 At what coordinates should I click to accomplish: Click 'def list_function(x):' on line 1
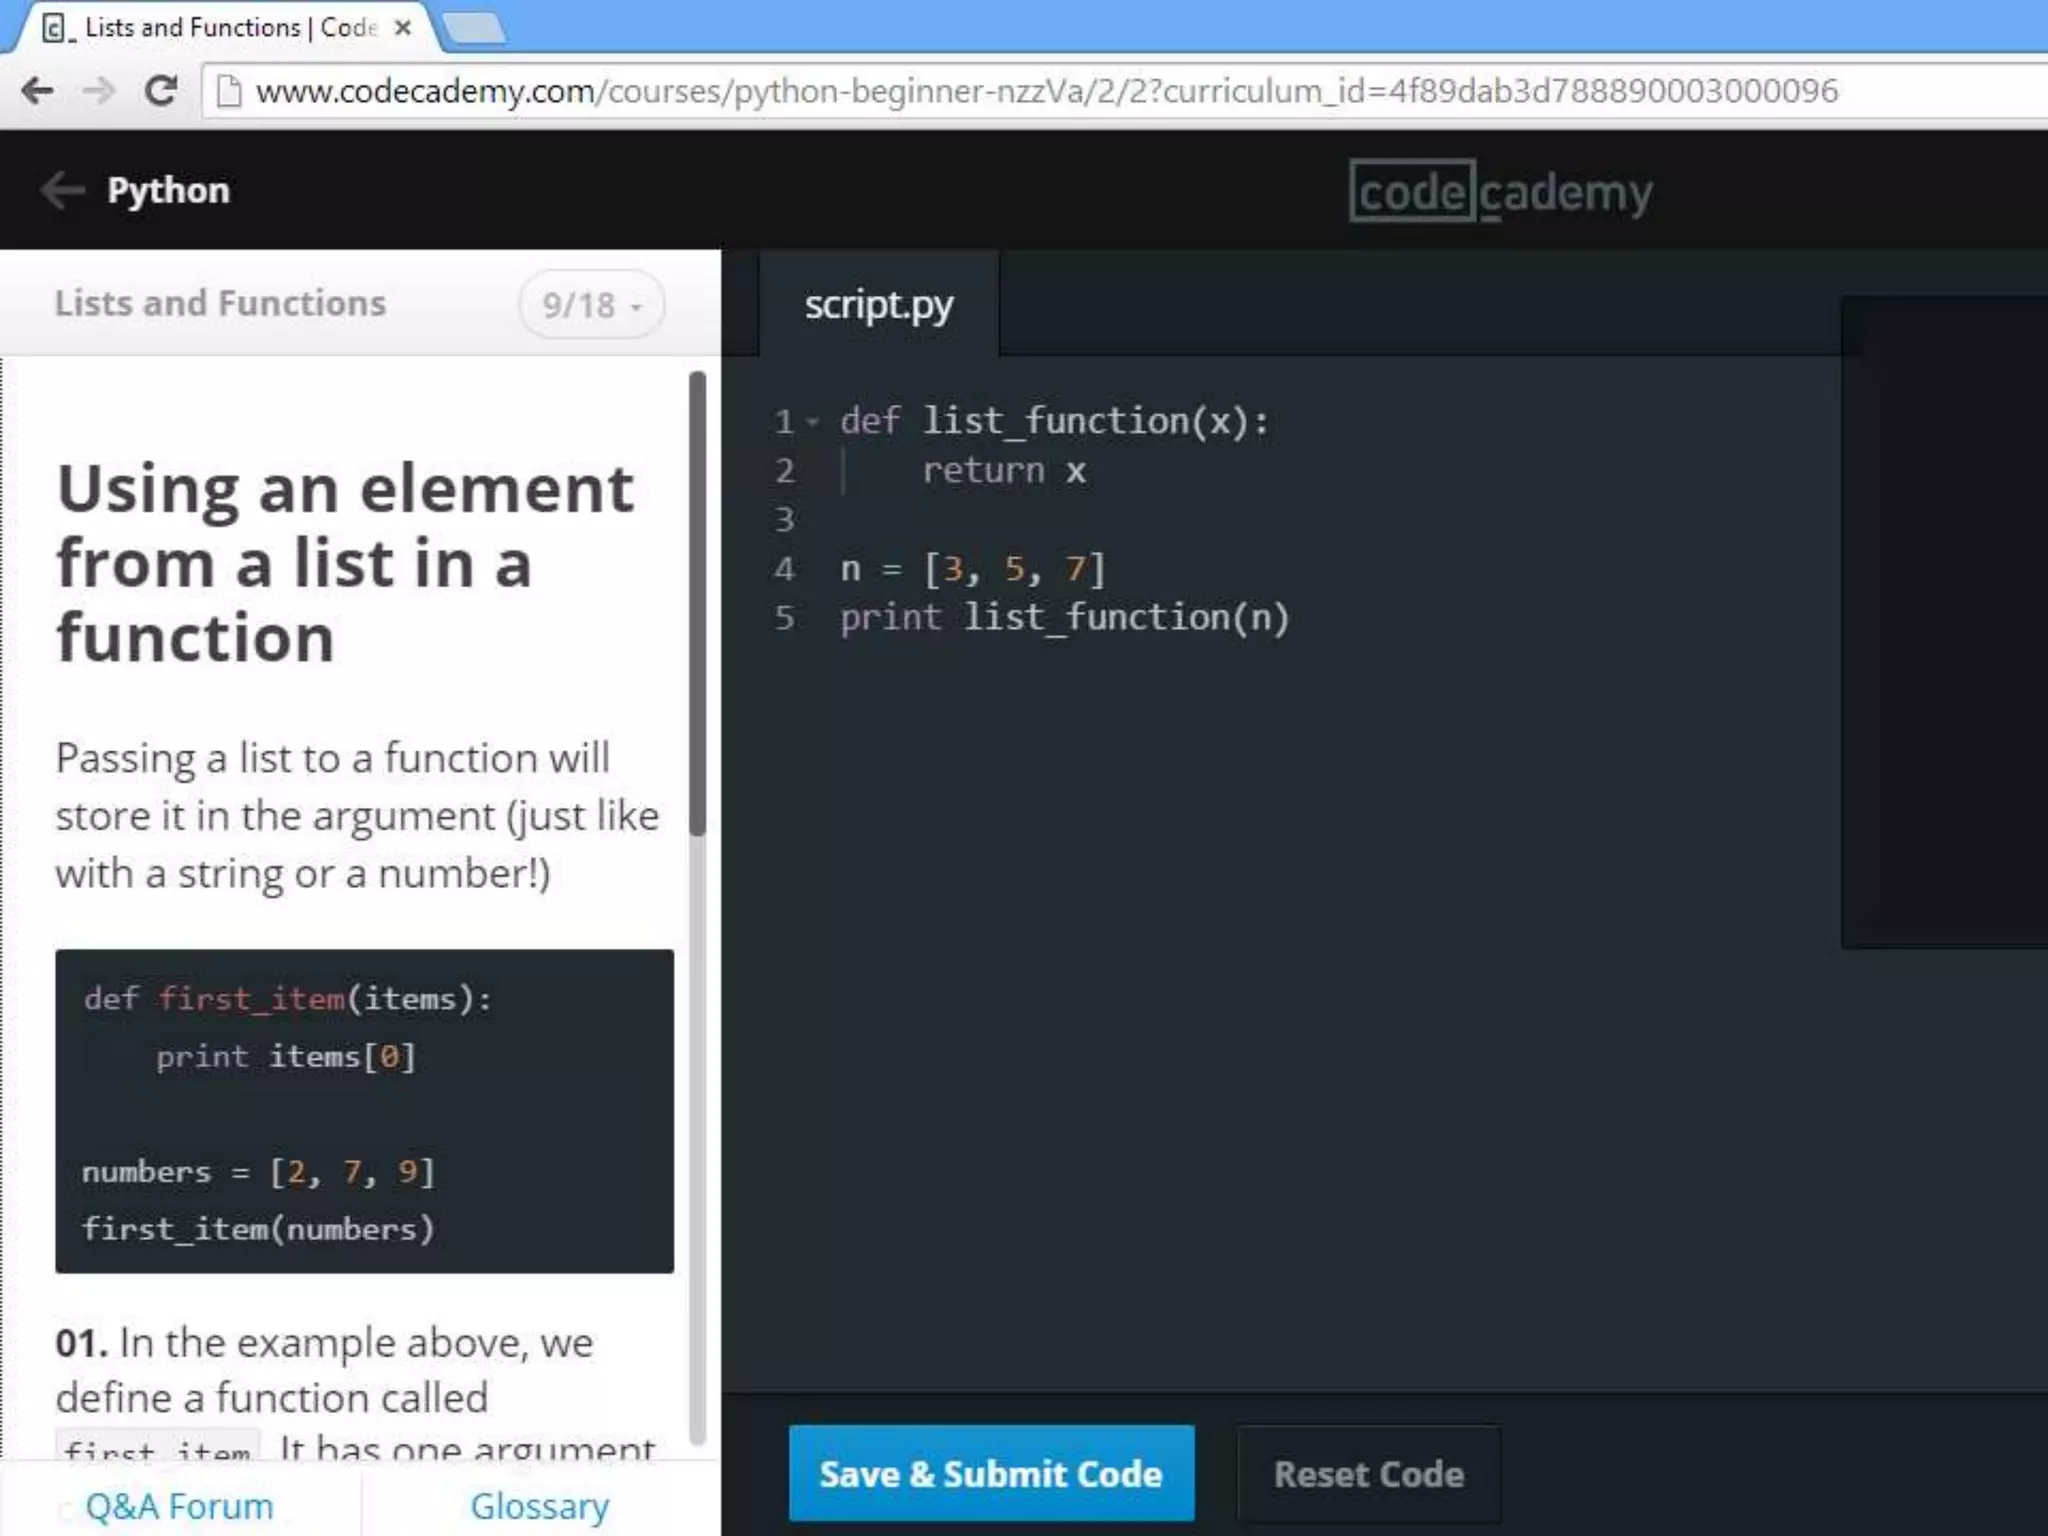1054,421
